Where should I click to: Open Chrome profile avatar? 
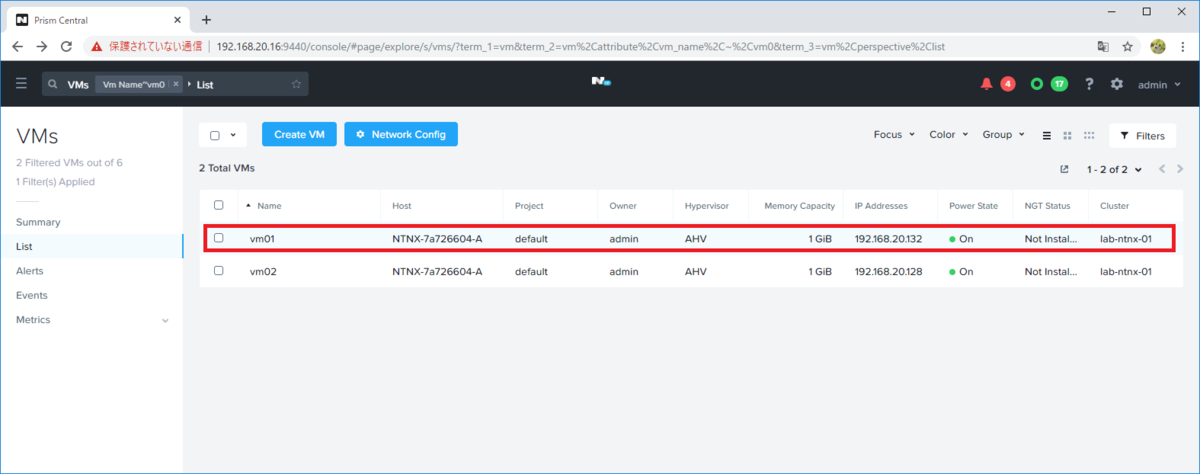pyautogui.click(x=1158, y=46)
